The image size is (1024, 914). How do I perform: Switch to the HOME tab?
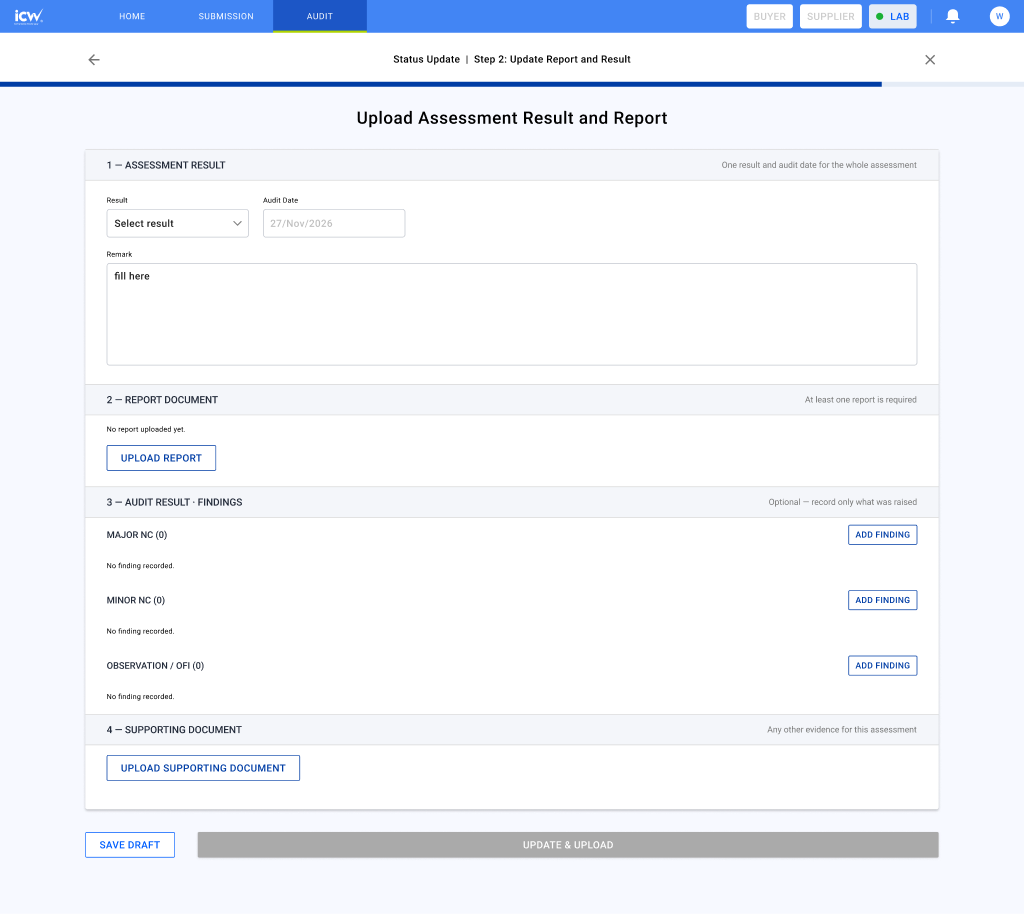[132, 16]
